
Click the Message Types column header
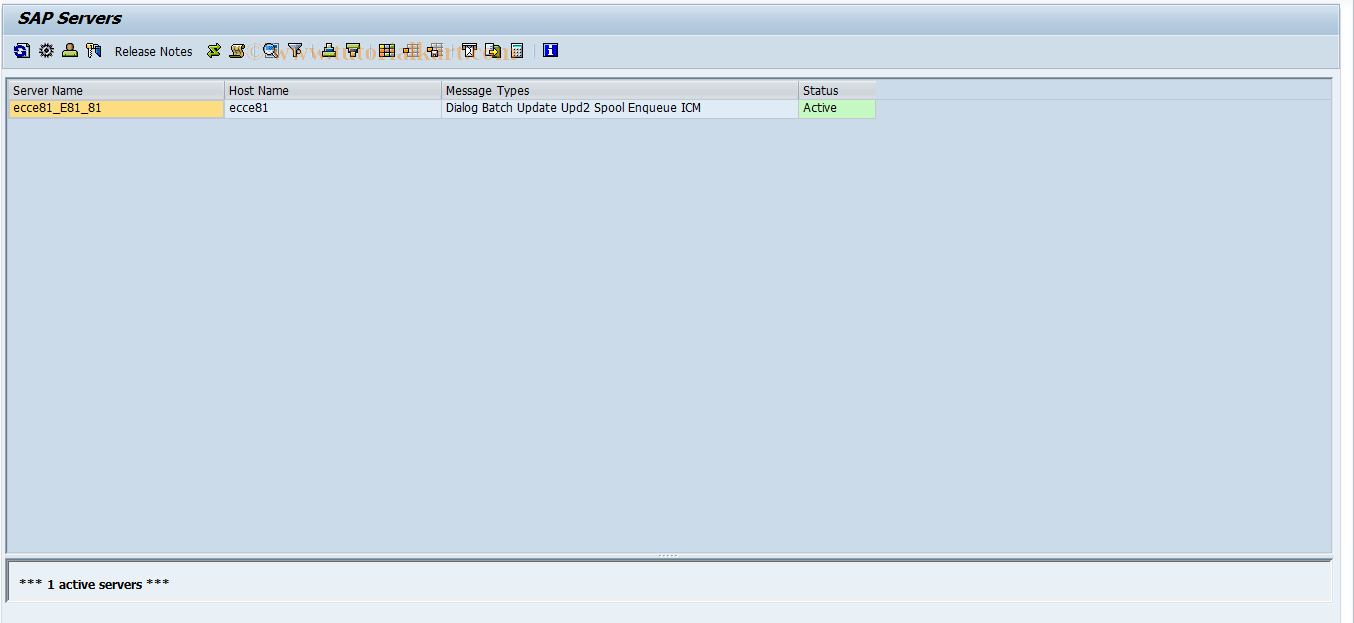coord(620,90)
